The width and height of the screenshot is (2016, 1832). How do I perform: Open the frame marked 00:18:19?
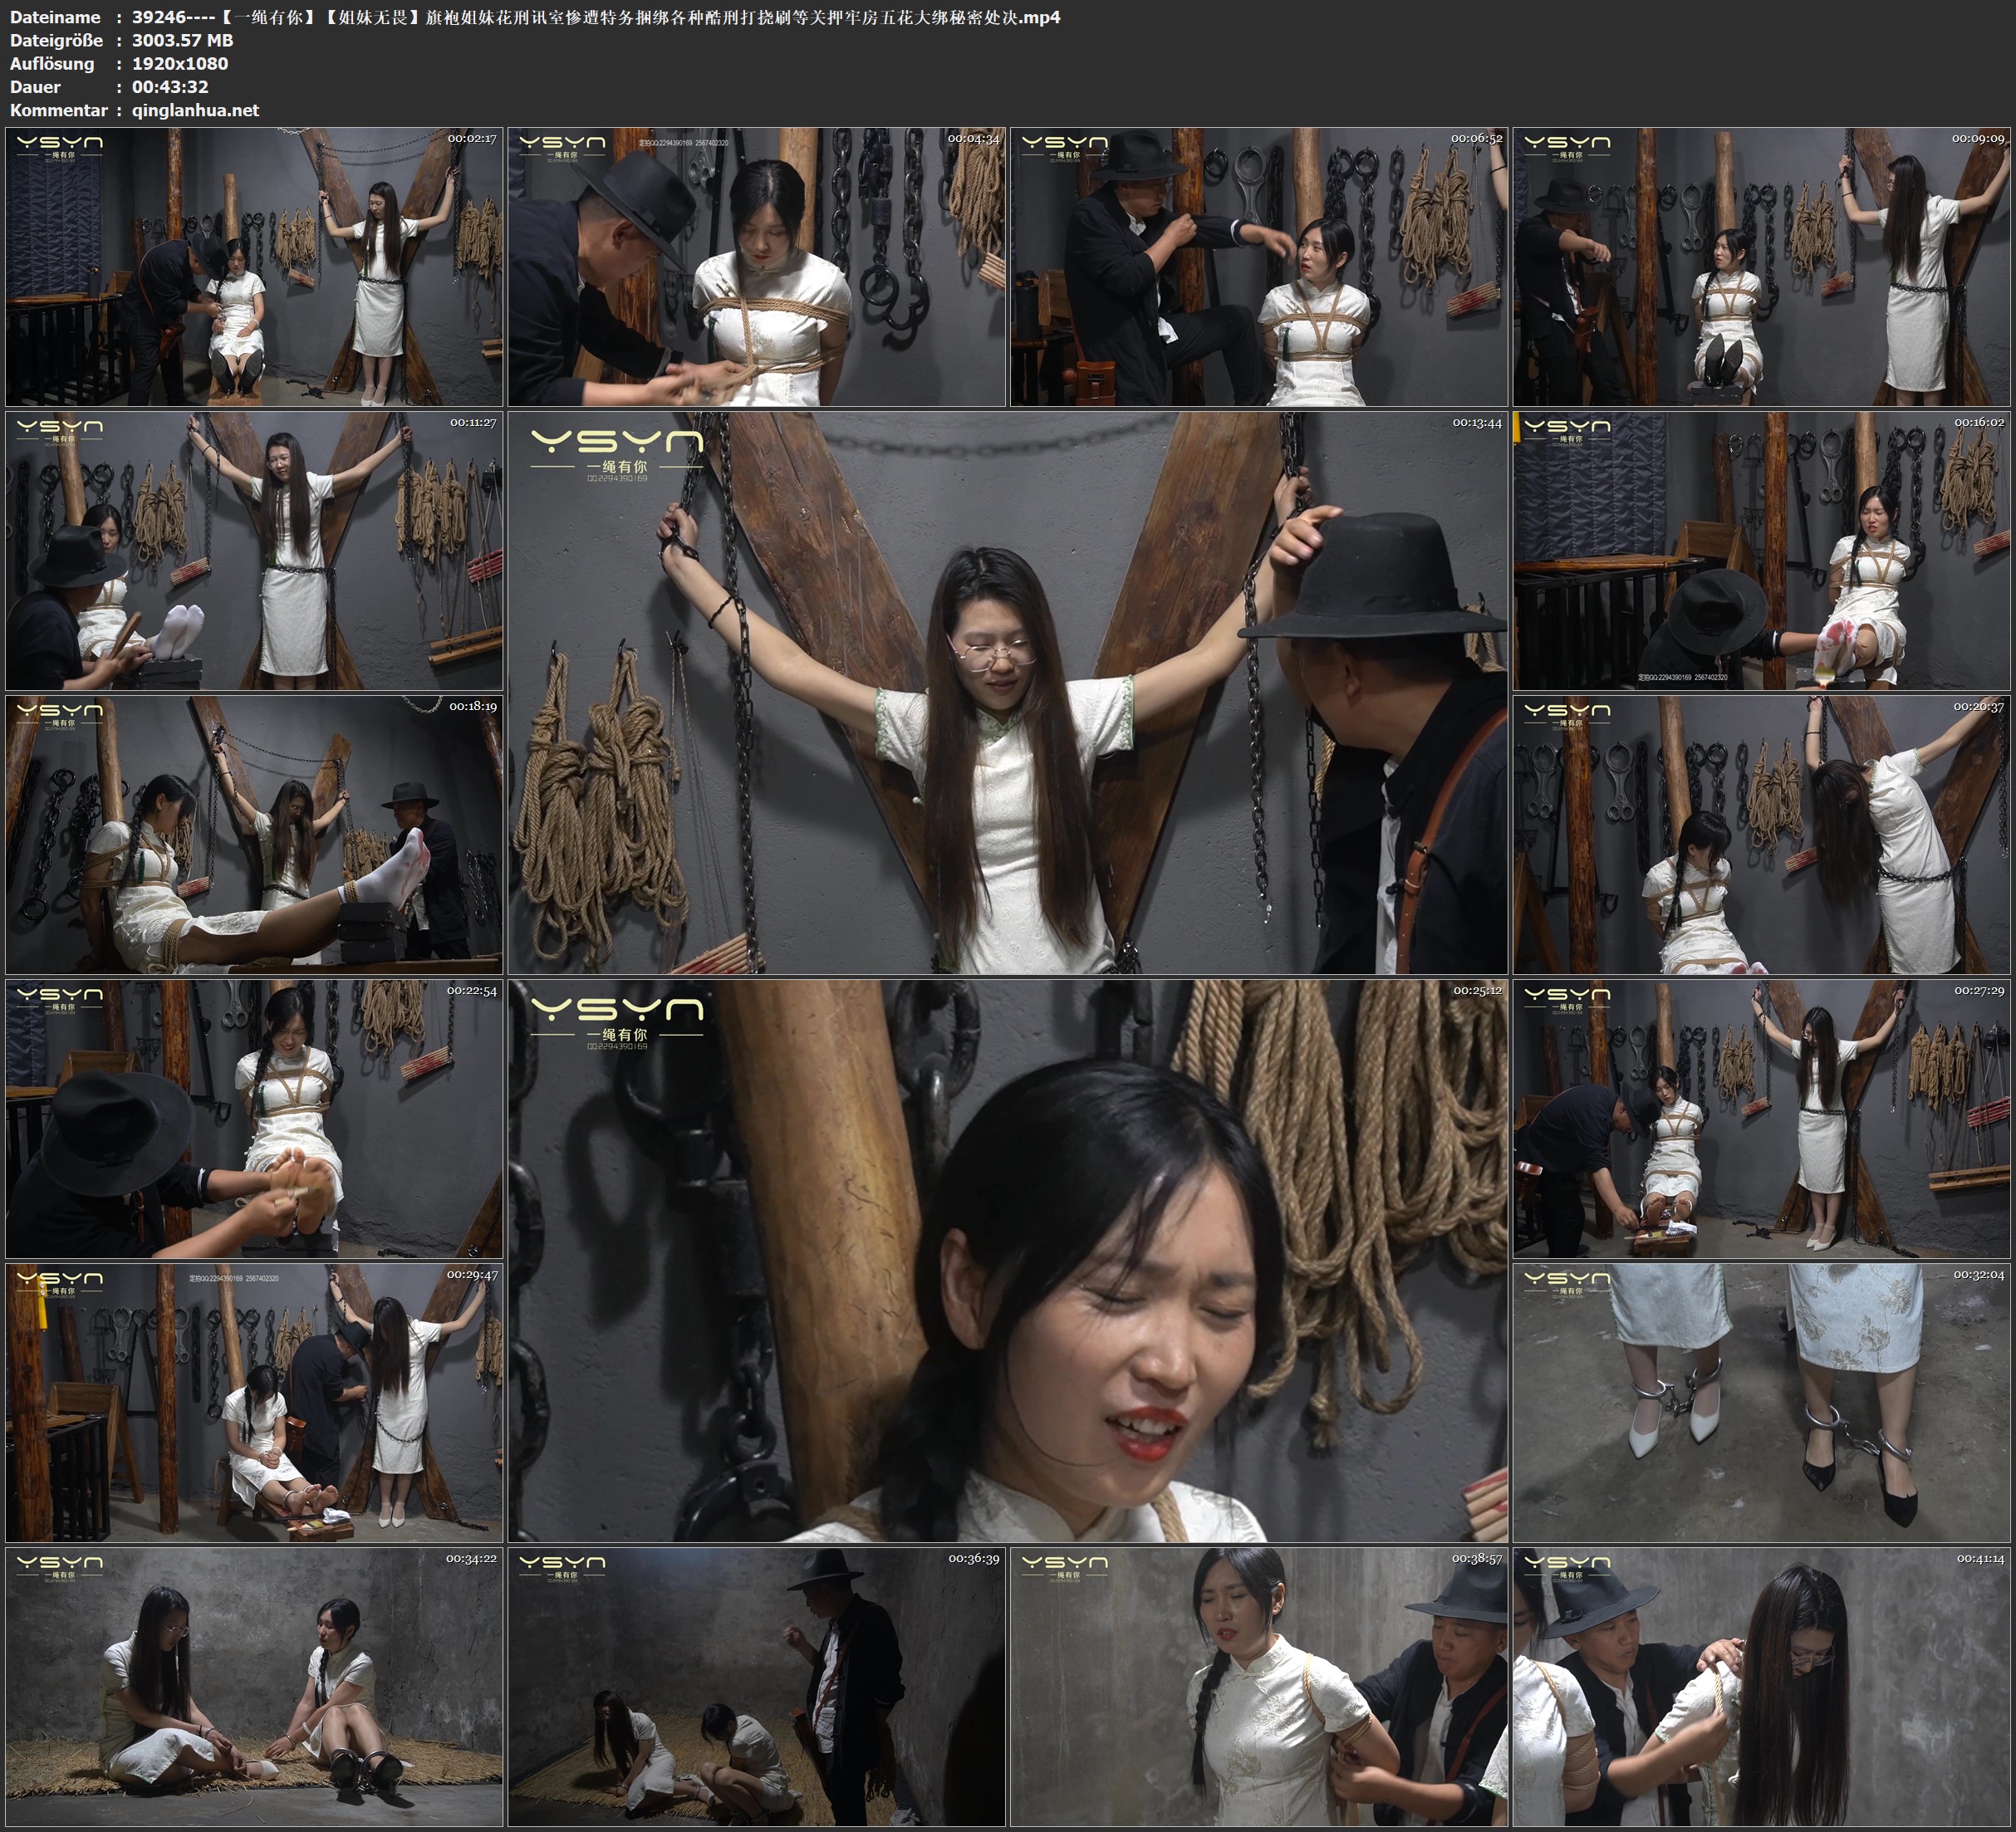(254, 834)
